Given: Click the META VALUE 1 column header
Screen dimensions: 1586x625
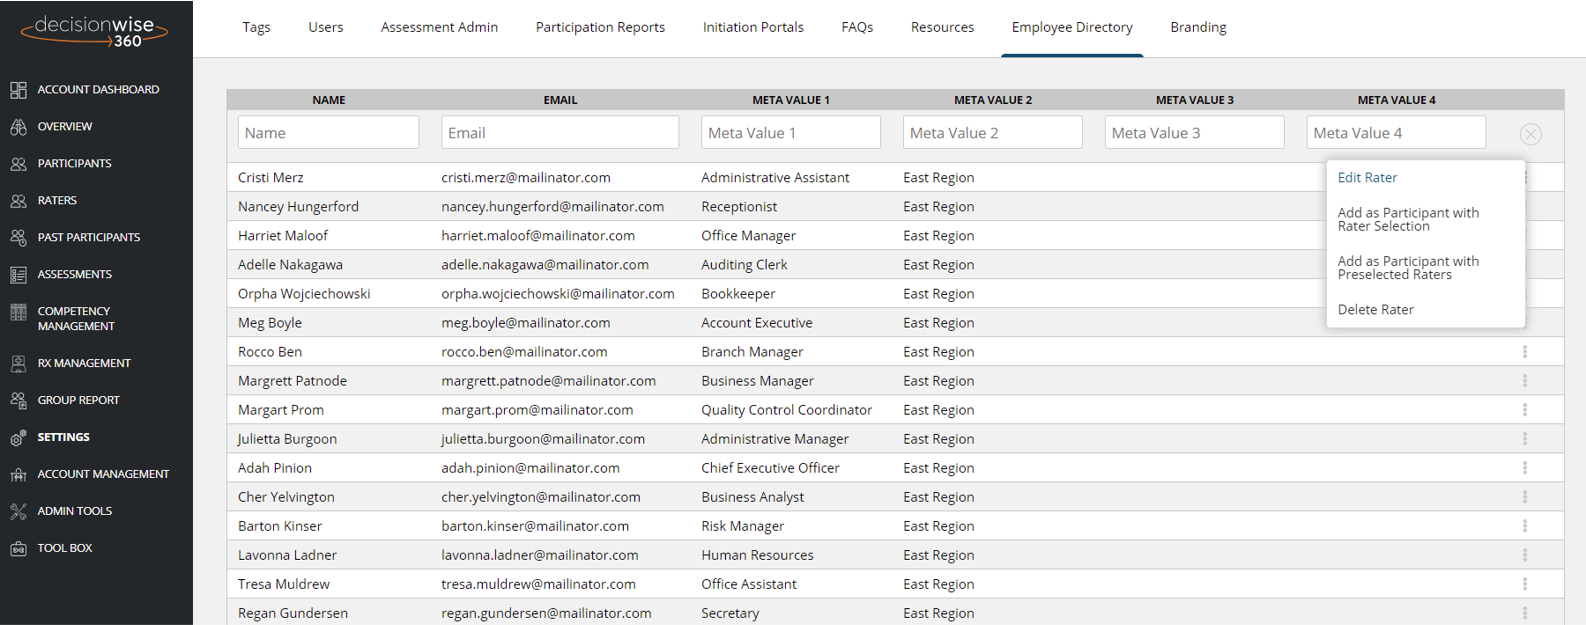Looking at the screenshot, I should 791,100.
